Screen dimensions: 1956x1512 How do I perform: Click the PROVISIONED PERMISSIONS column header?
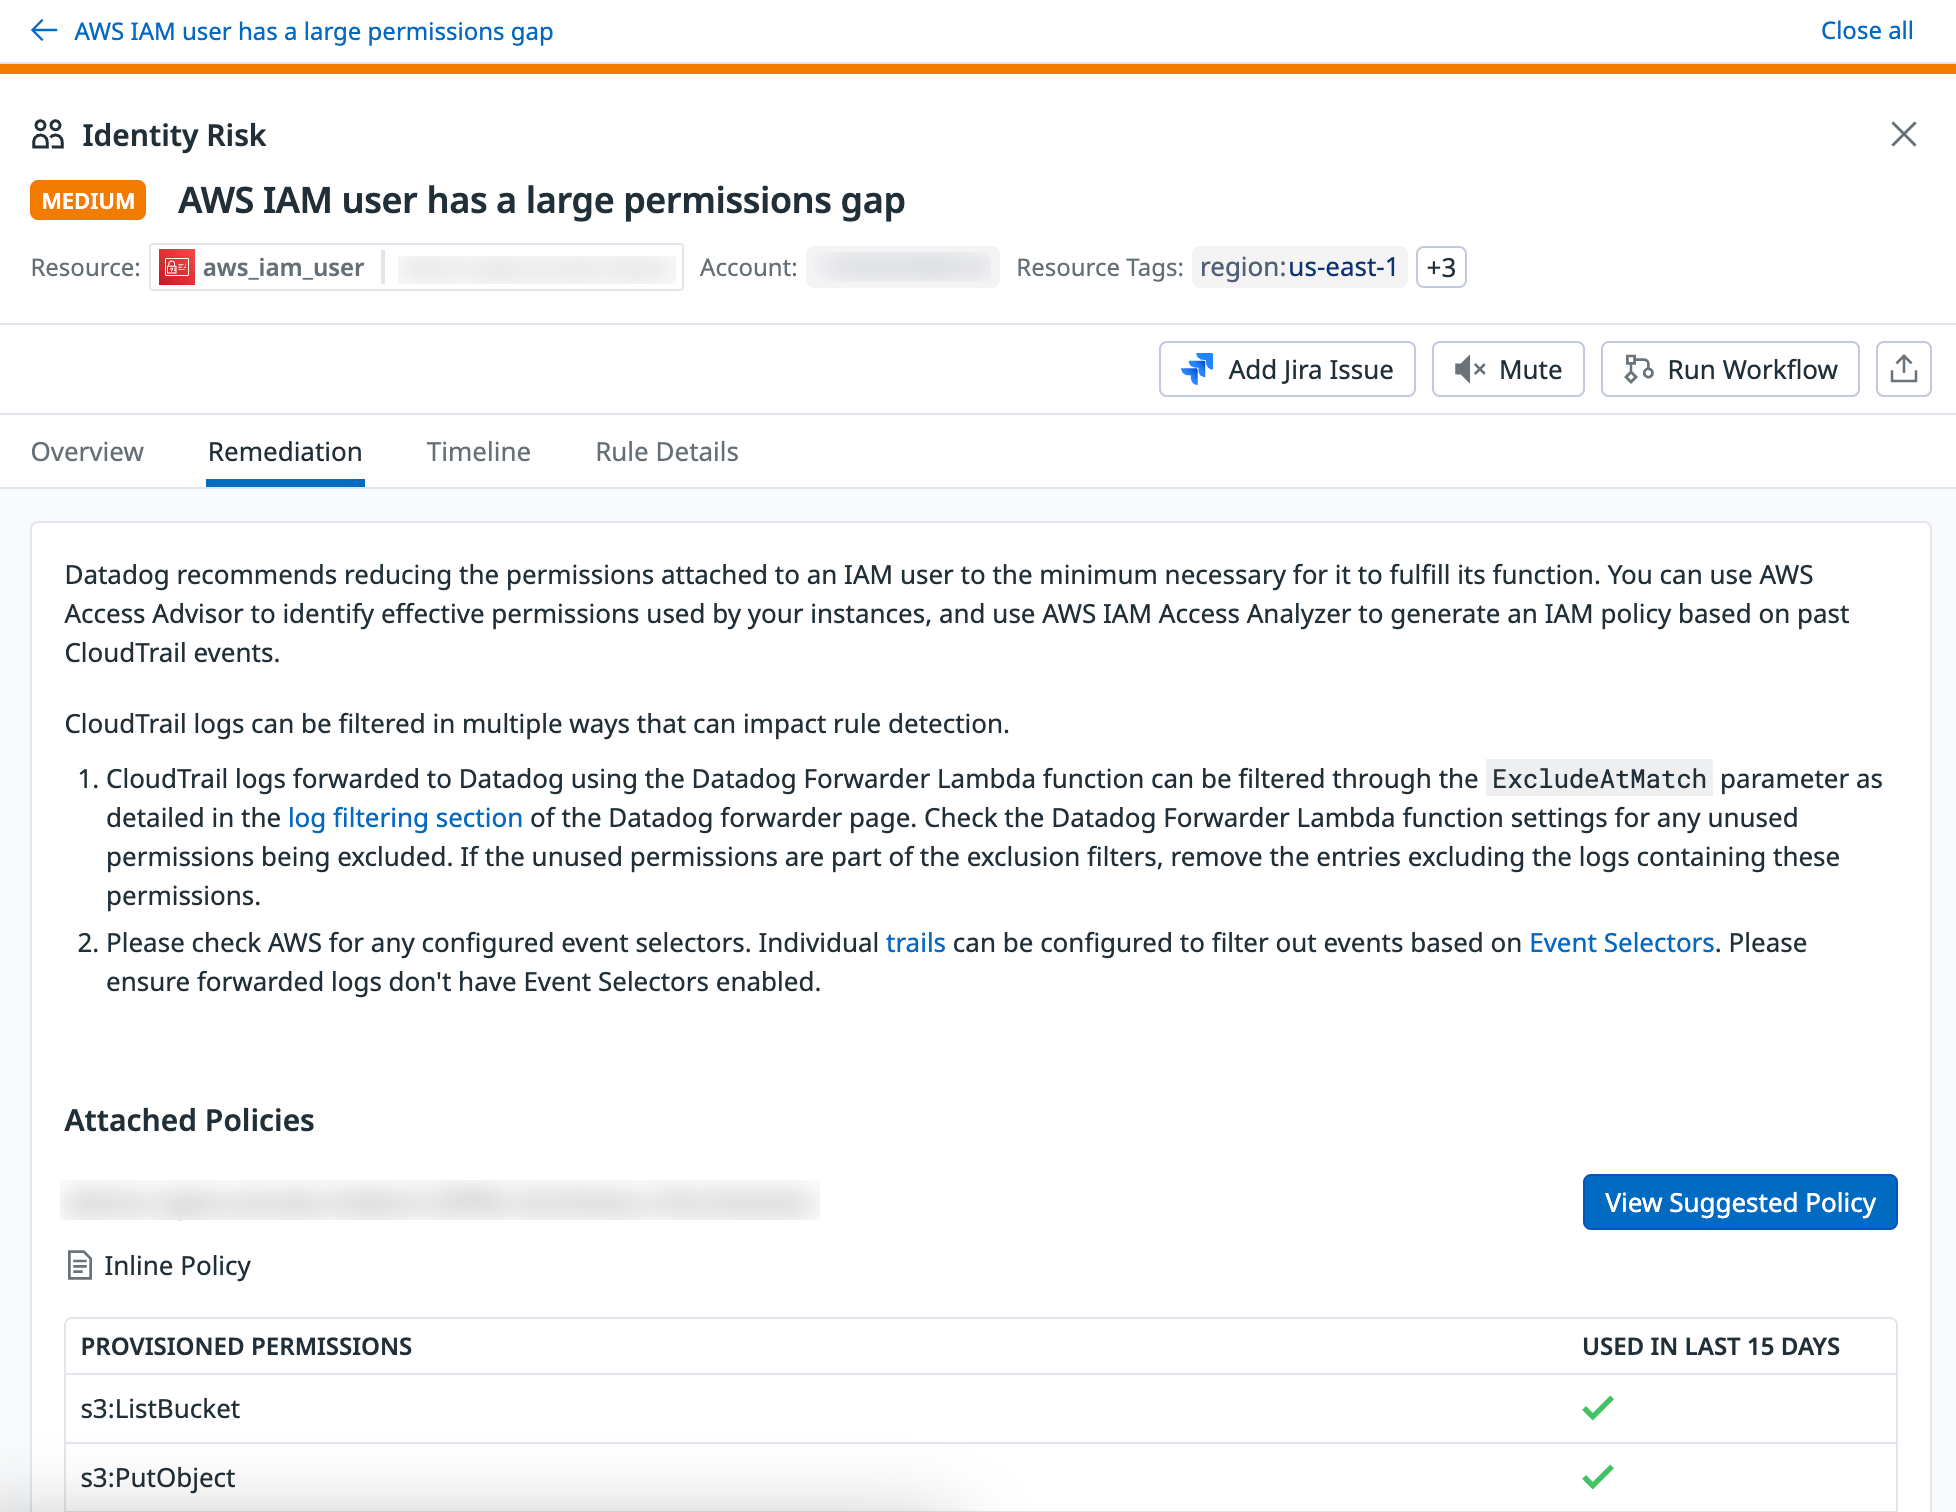[246, 1347]
